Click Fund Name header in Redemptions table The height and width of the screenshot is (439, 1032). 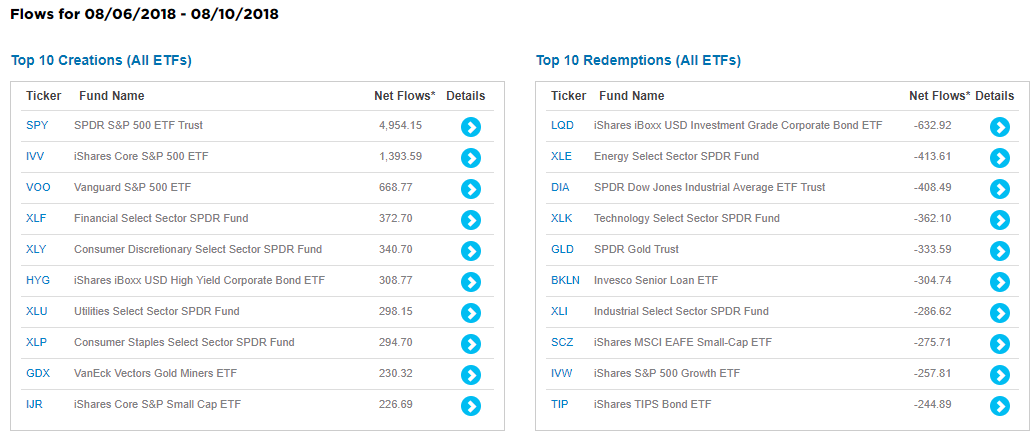point(632,96)
